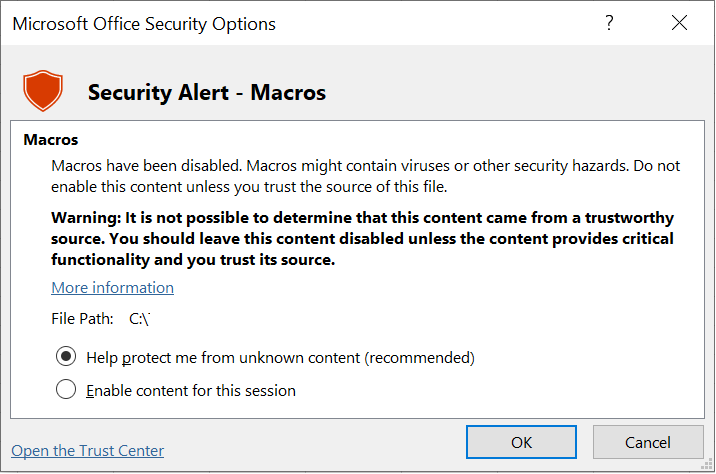The width and height of the screenshot is (716, 474).
Task: Open the Trust Center link
Action: (88, 451)
